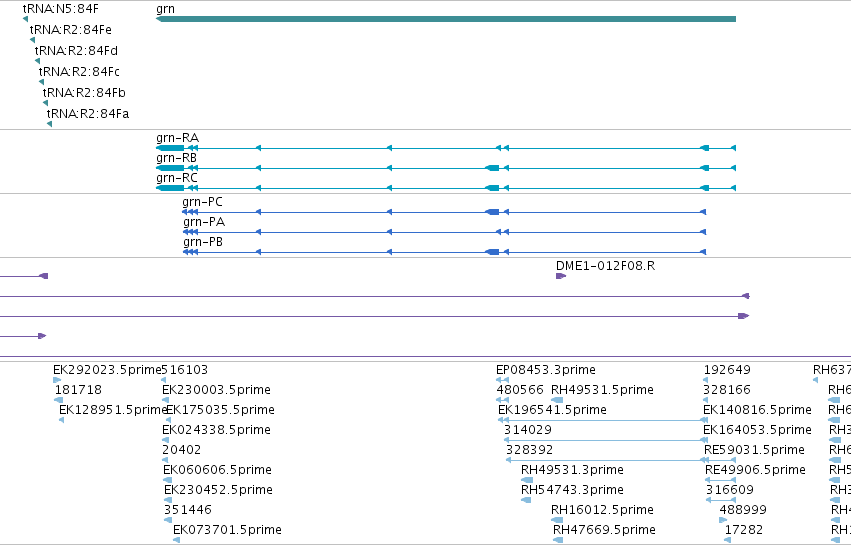851x545 pixels.
Task: Click the DME1-012F08.R arrow glyph
Action: point(561,276)
